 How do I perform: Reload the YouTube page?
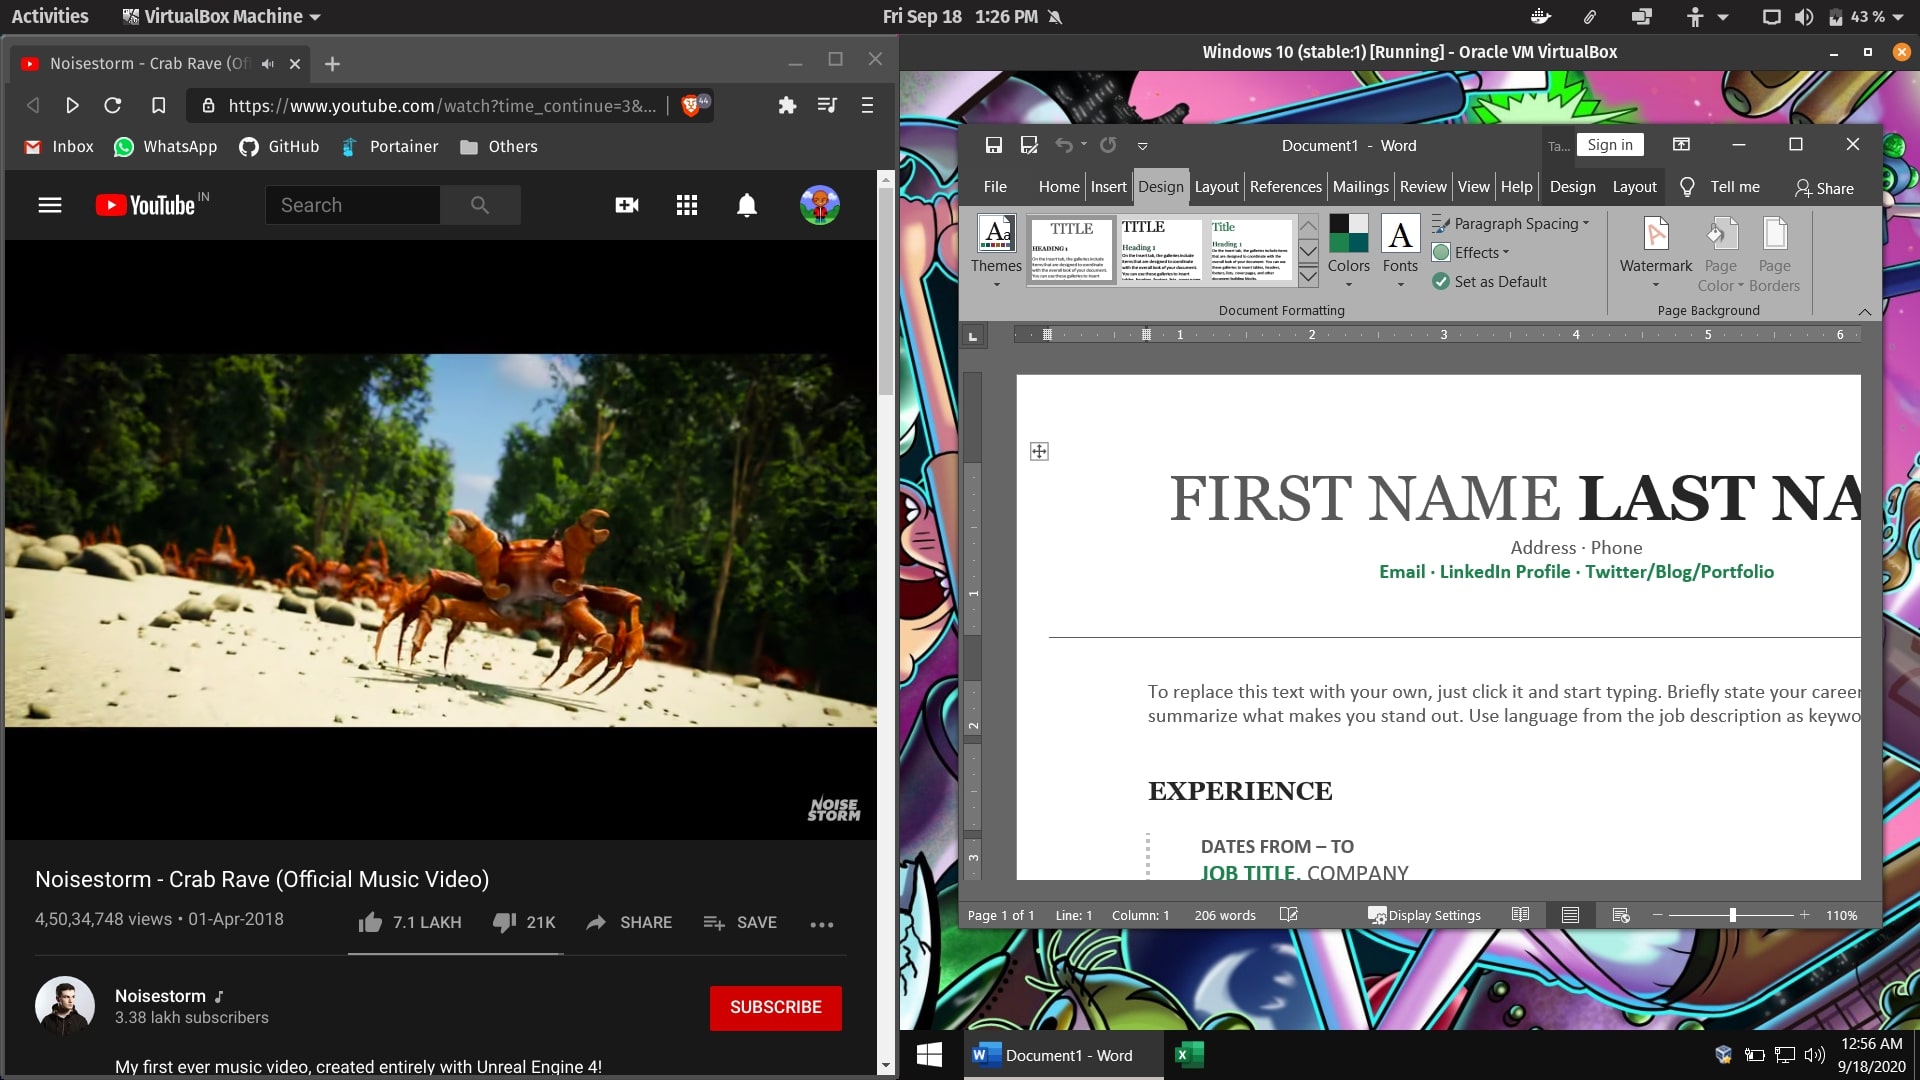click(x=113, y=106)
